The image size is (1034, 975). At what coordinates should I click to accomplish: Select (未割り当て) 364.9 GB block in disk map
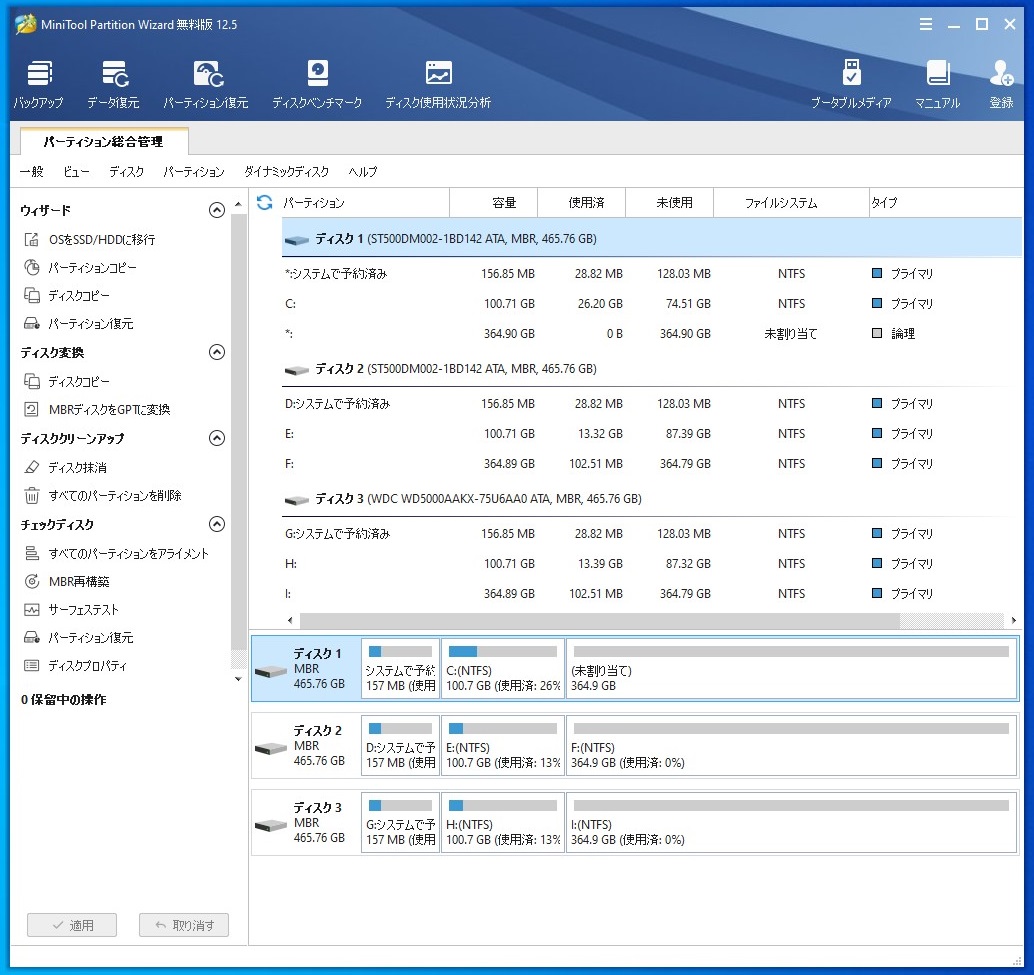click(x=791, y=668)
